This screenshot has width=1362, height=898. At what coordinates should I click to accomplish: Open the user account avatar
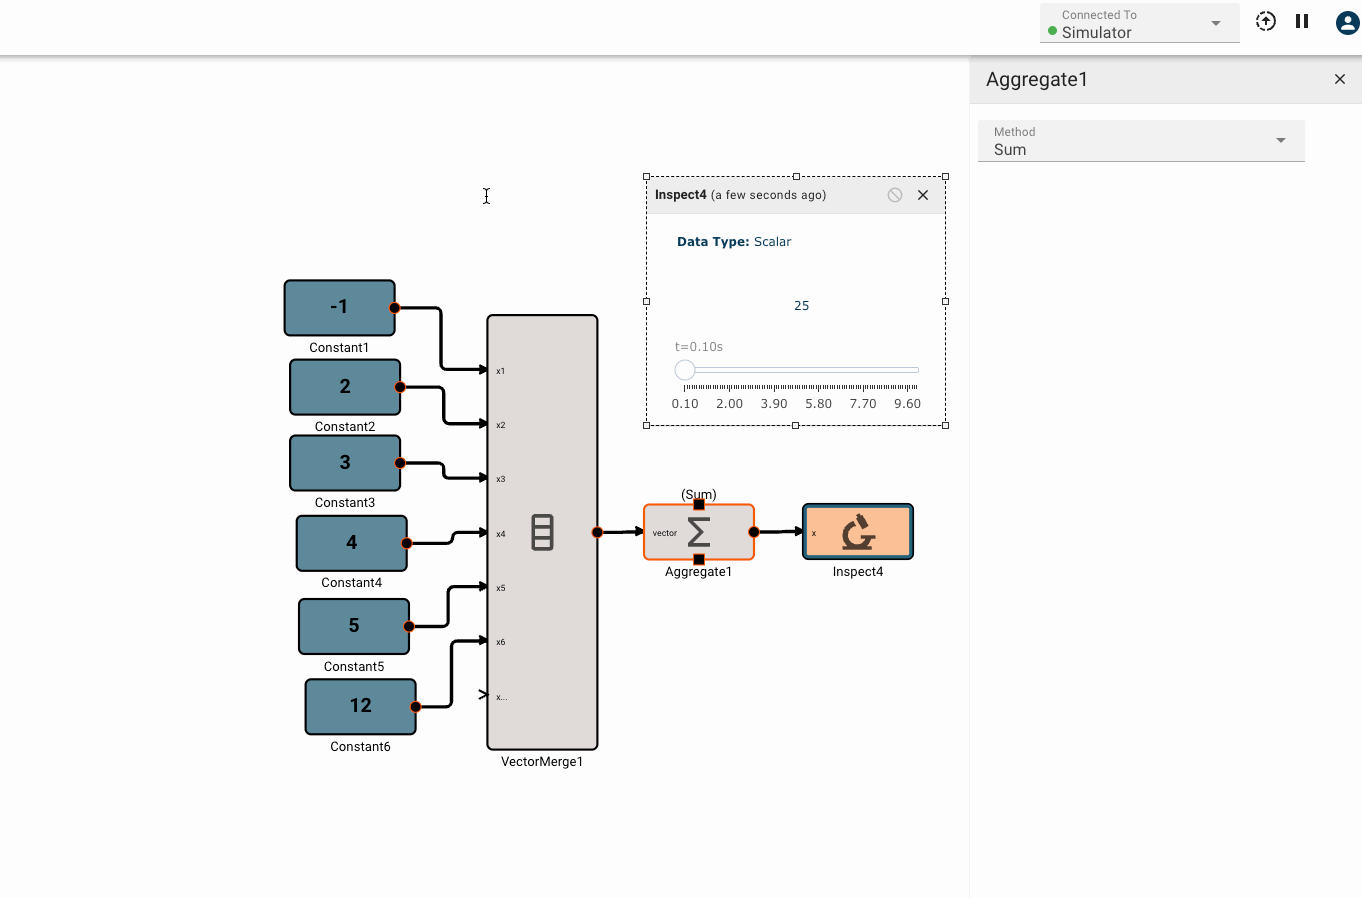(x=1348, y=22)
